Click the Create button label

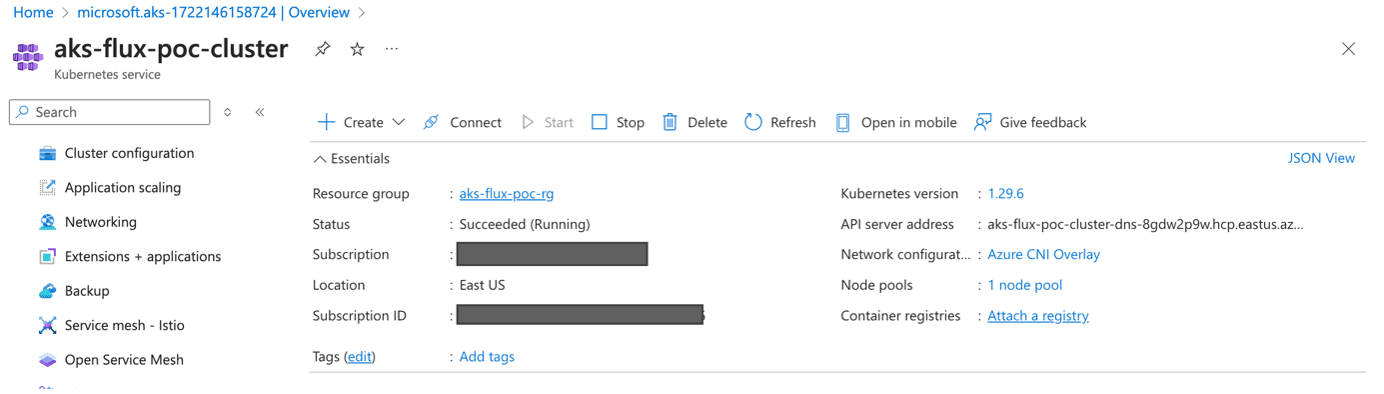pyautogui.click(x=364, y=122)
